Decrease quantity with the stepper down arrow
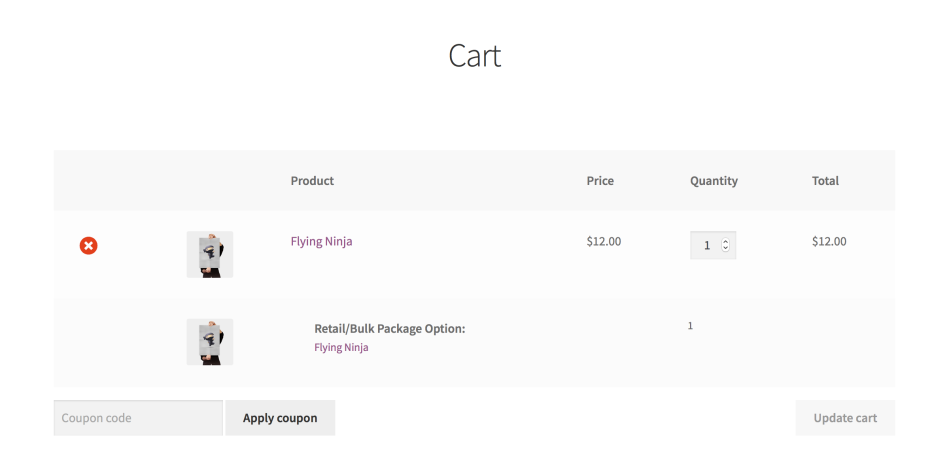 [726, 249]
